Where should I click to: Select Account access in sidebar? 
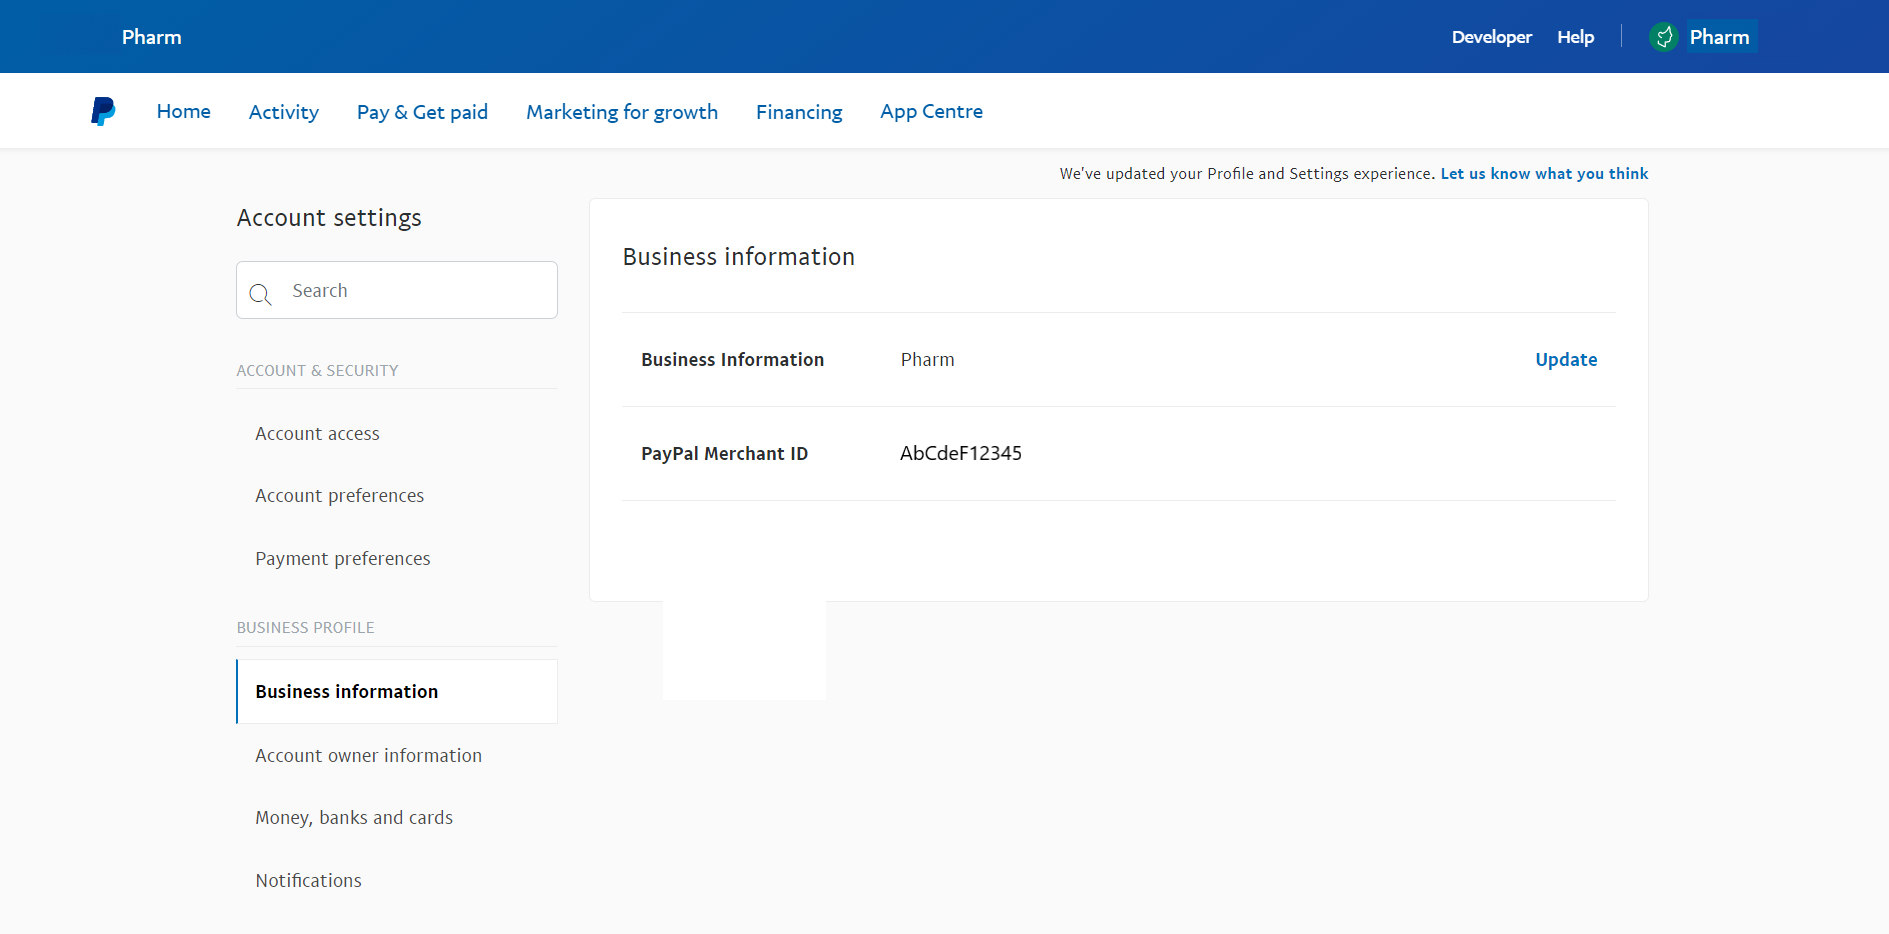[x=317, y=433]
